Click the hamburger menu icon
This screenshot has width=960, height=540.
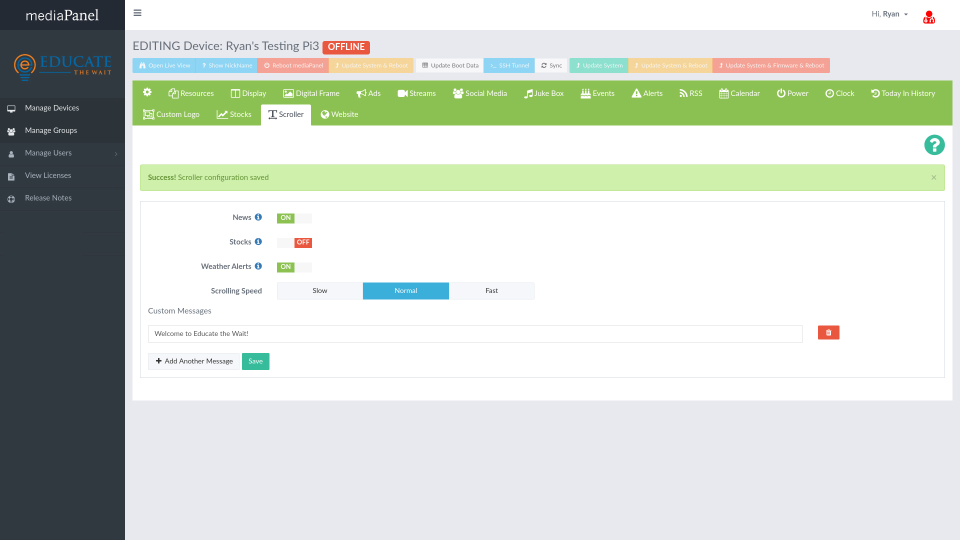(137, 13)
